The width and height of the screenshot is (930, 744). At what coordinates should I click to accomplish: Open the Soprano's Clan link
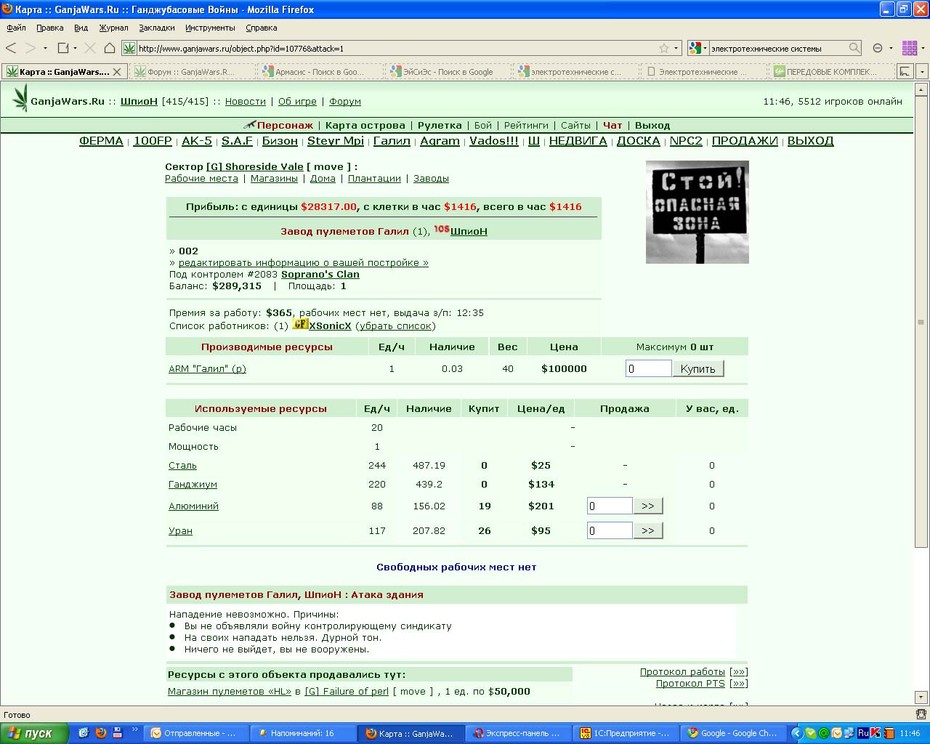pos(320,274)
